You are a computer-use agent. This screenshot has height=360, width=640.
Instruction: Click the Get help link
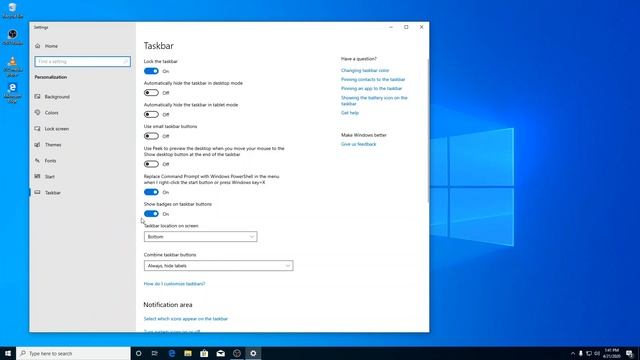pos(350,113)
